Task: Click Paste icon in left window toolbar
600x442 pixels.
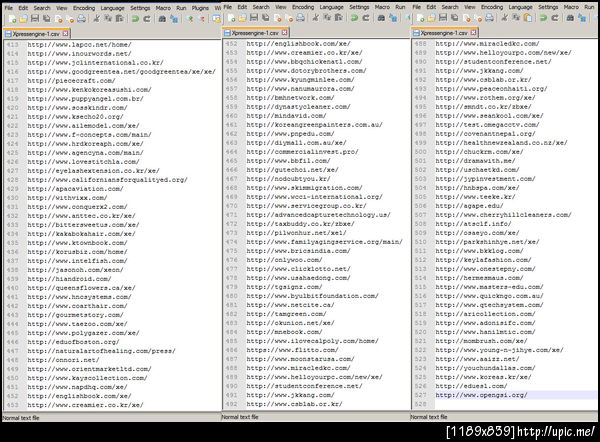Action: click(119, 18)
